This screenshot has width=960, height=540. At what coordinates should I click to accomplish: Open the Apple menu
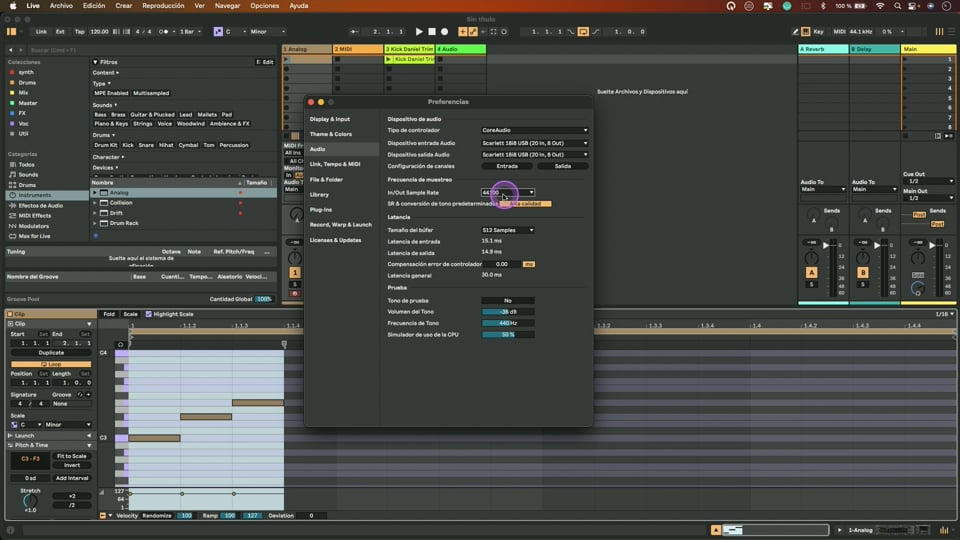click(x=12, y=6)
